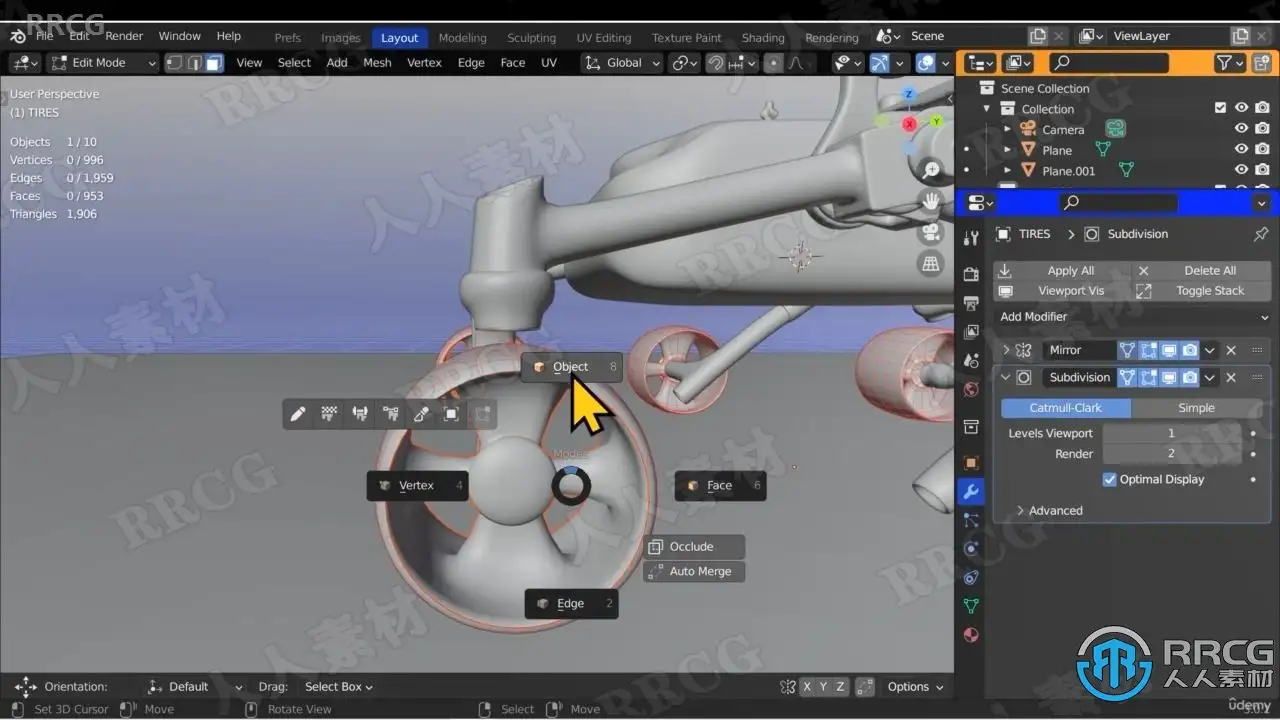1280x720 pixels.
Task: Select edge select mode icon in header
Action: tap(194, 62)
